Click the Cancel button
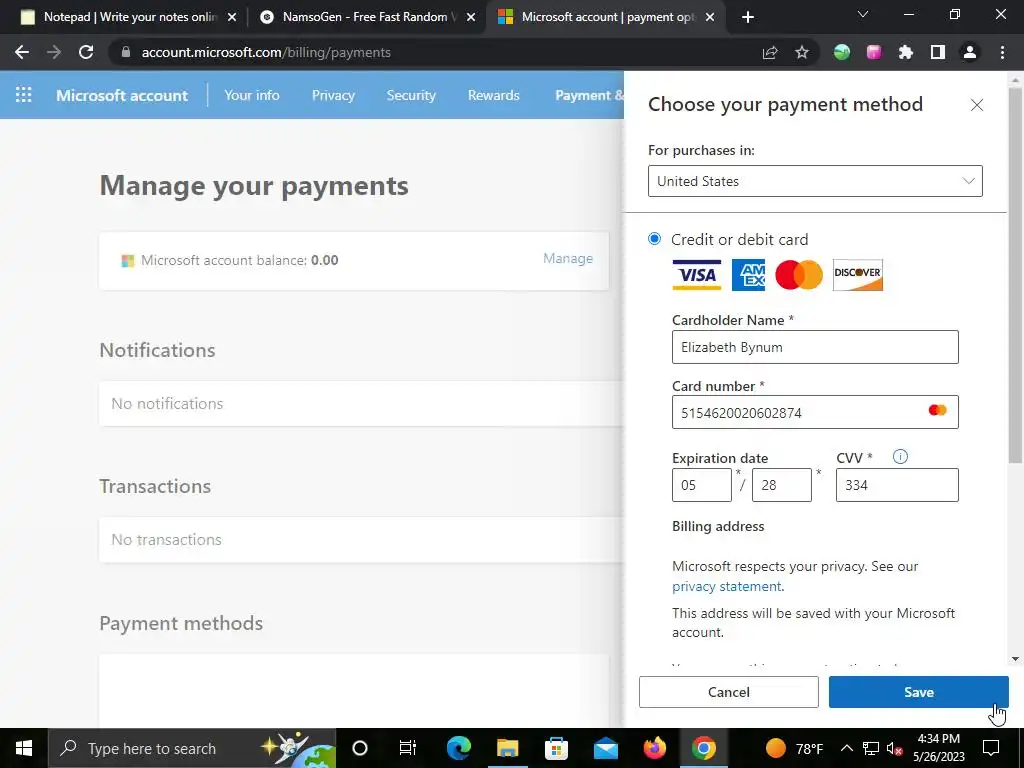 pos(728,692)
